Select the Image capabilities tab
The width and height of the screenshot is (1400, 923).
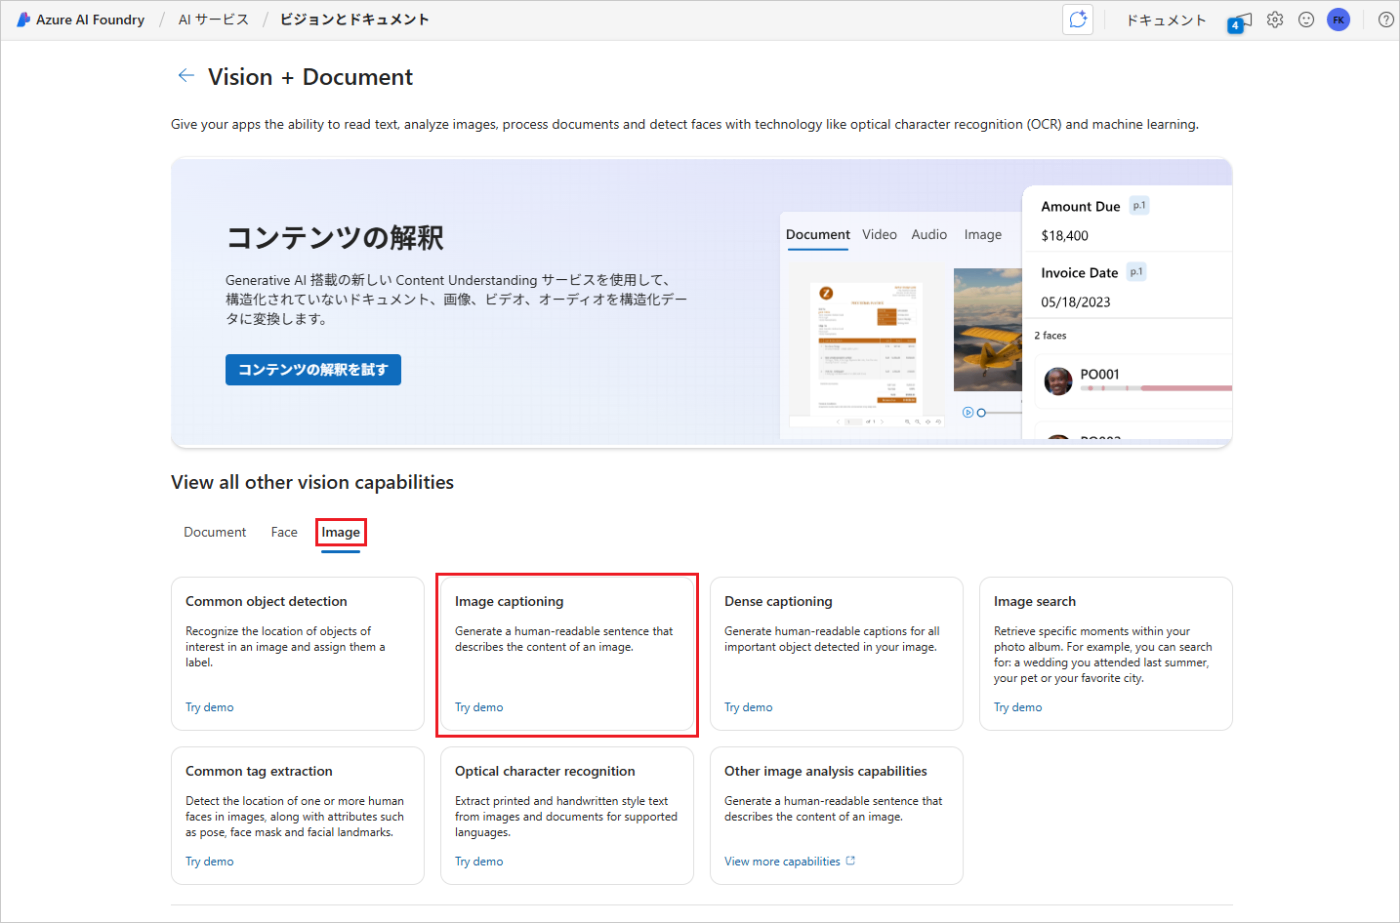coord(341,532)
